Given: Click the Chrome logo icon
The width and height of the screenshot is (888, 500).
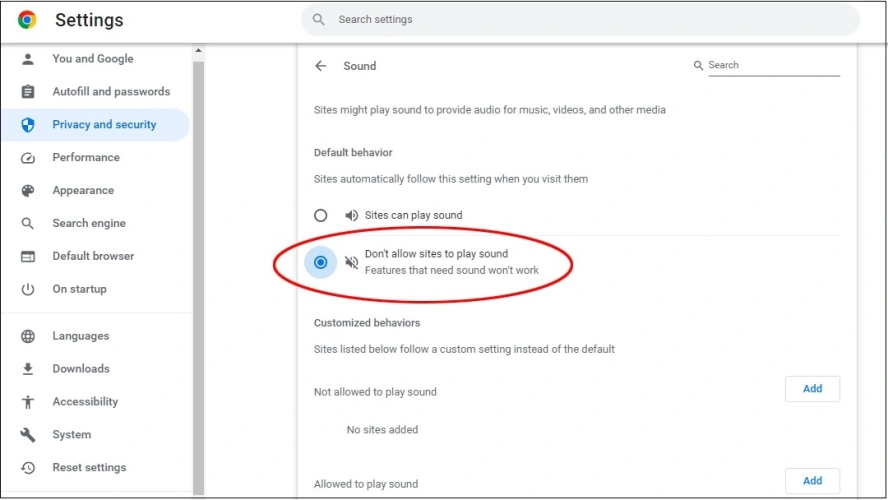Looking at the screenshot, I should [27, 20].
